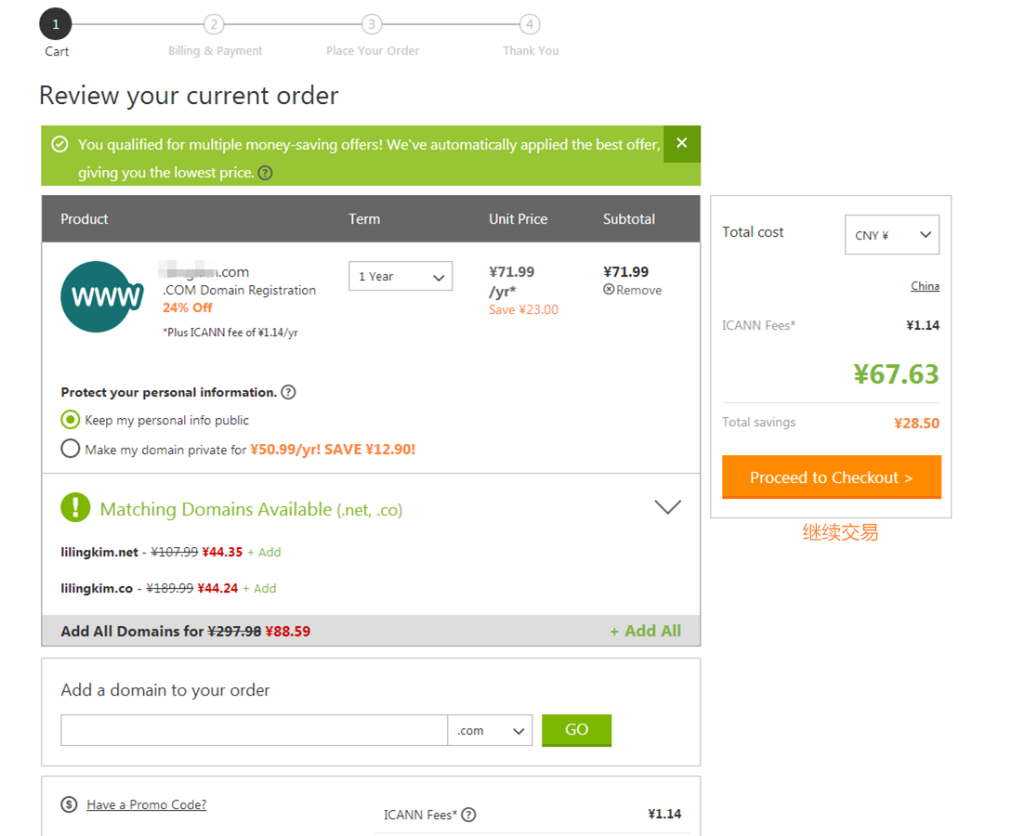The width and height of the screenshot is (1024, 836).
Task: Click the promo code dollar icon
Action: 69,805
